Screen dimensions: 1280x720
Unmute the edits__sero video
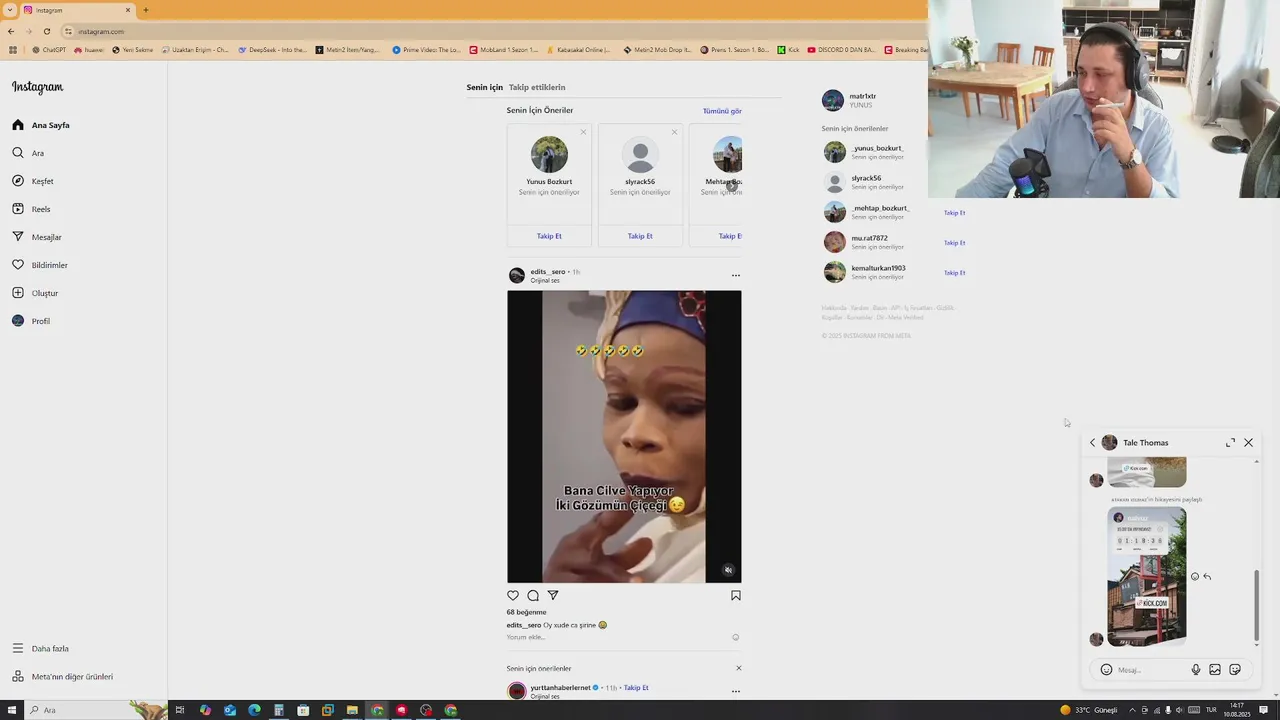[x=728, y=570]
